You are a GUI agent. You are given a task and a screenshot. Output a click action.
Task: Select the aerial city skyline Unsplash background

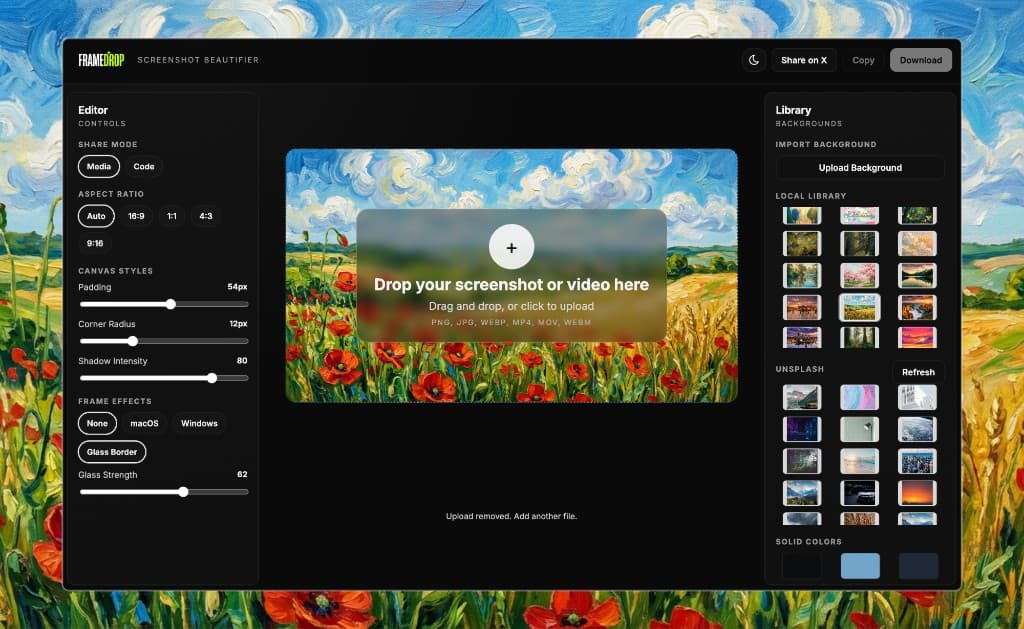[917, 461]
